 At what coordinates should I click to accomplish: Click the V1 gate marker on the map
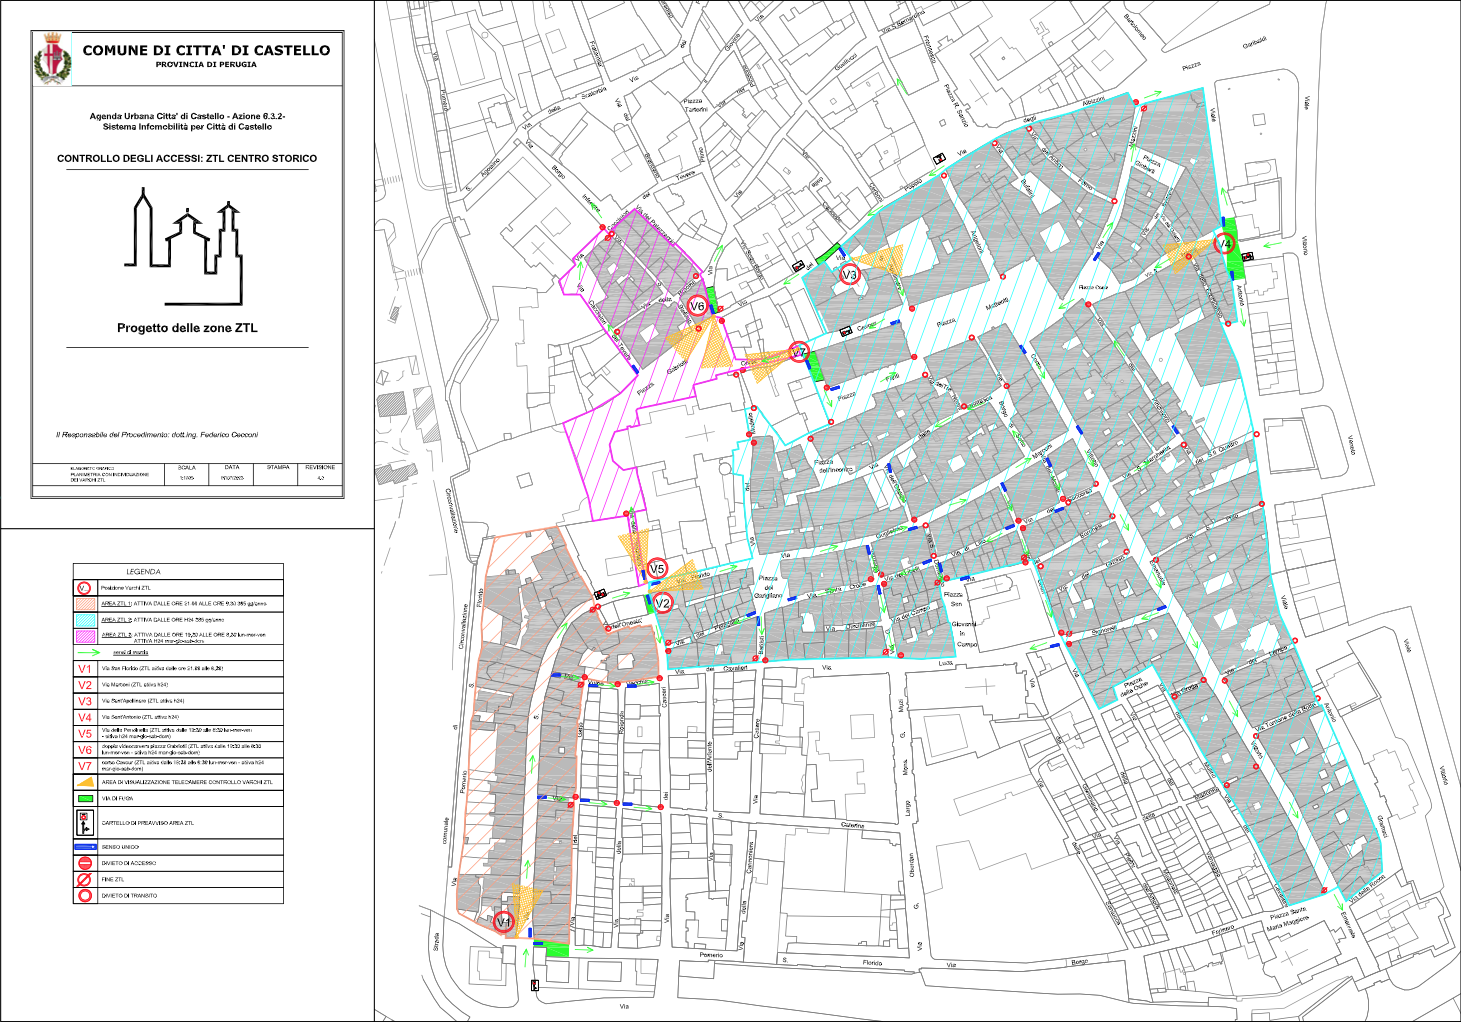coord(504,922)
